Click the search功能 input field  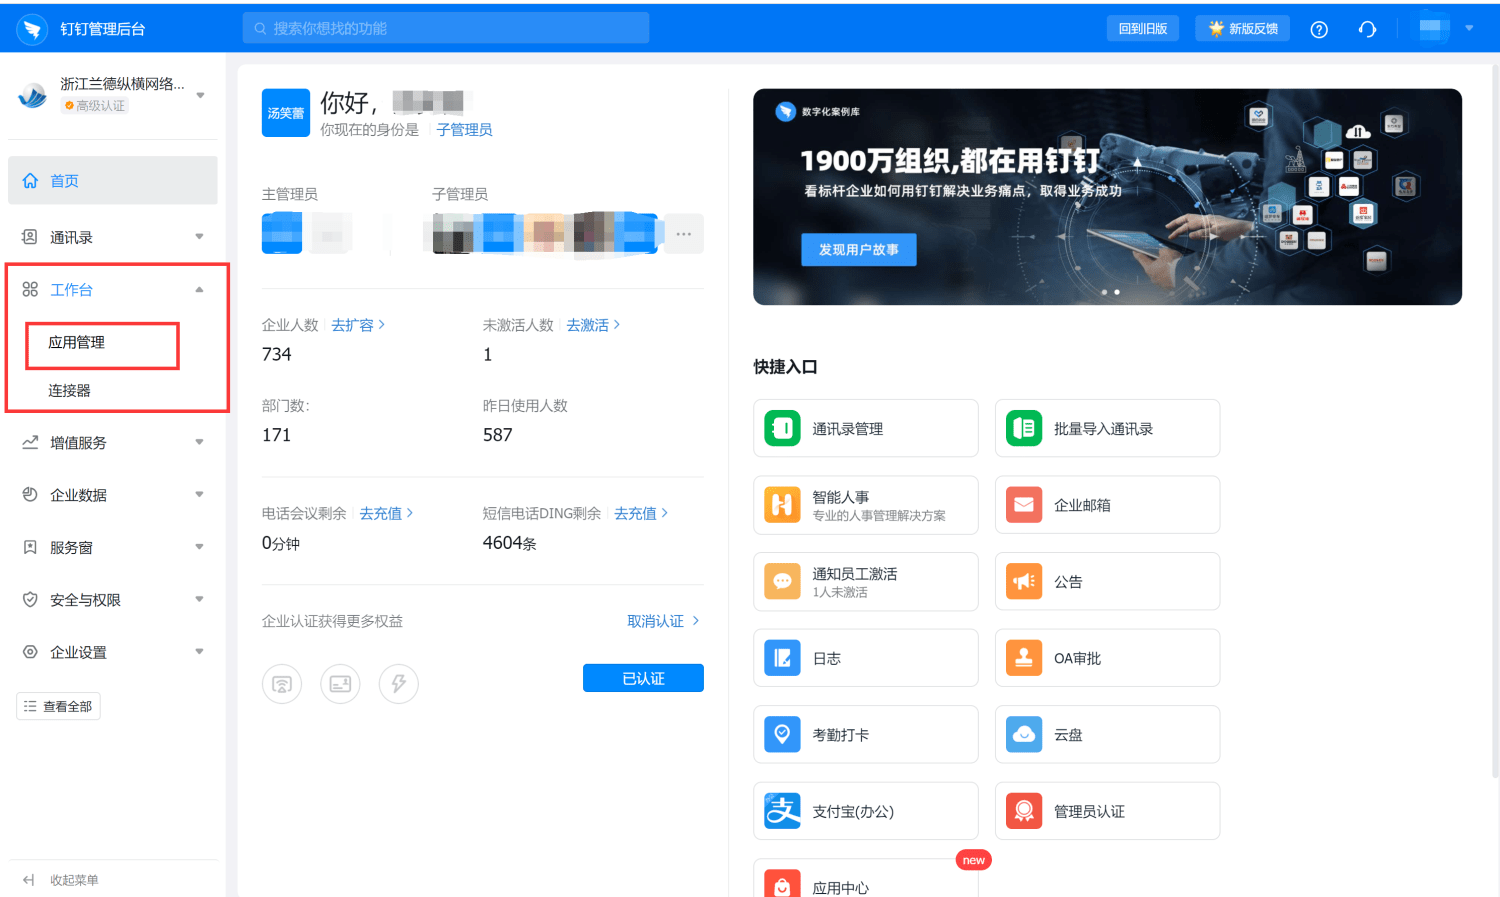(445, 28)
